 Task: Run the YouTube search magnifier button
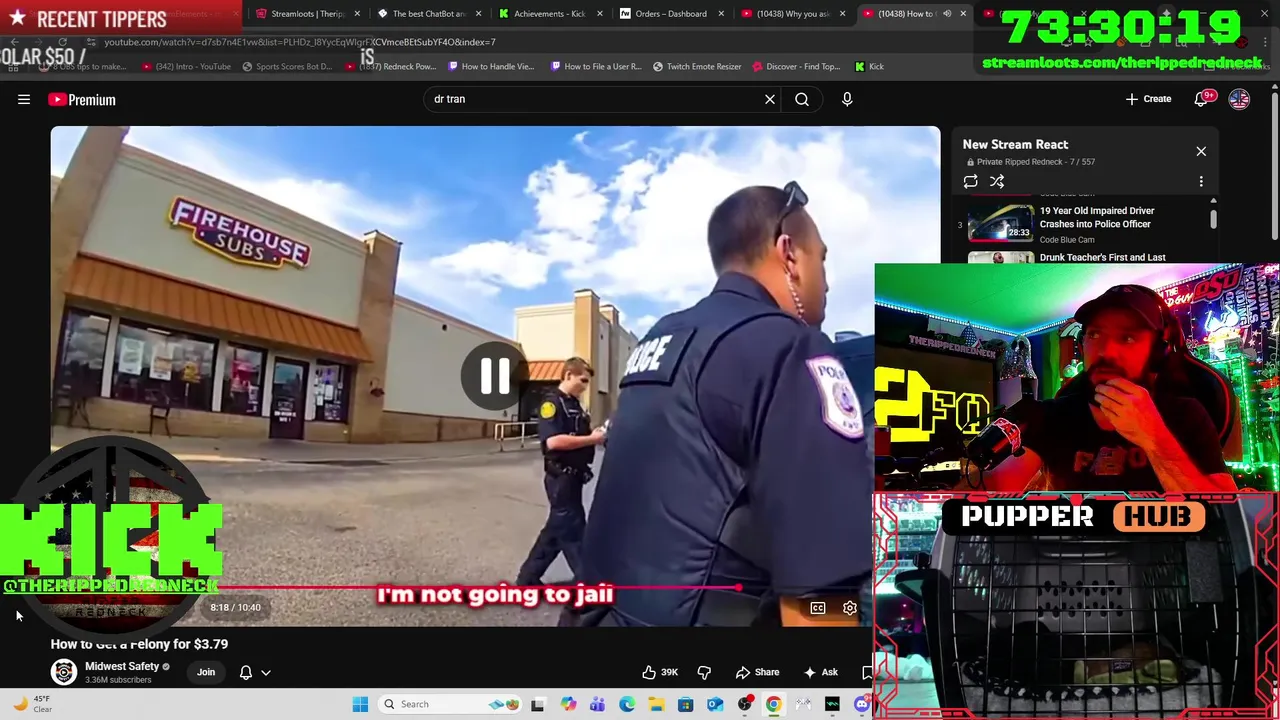pyautogui.click(x=802, y=99)
